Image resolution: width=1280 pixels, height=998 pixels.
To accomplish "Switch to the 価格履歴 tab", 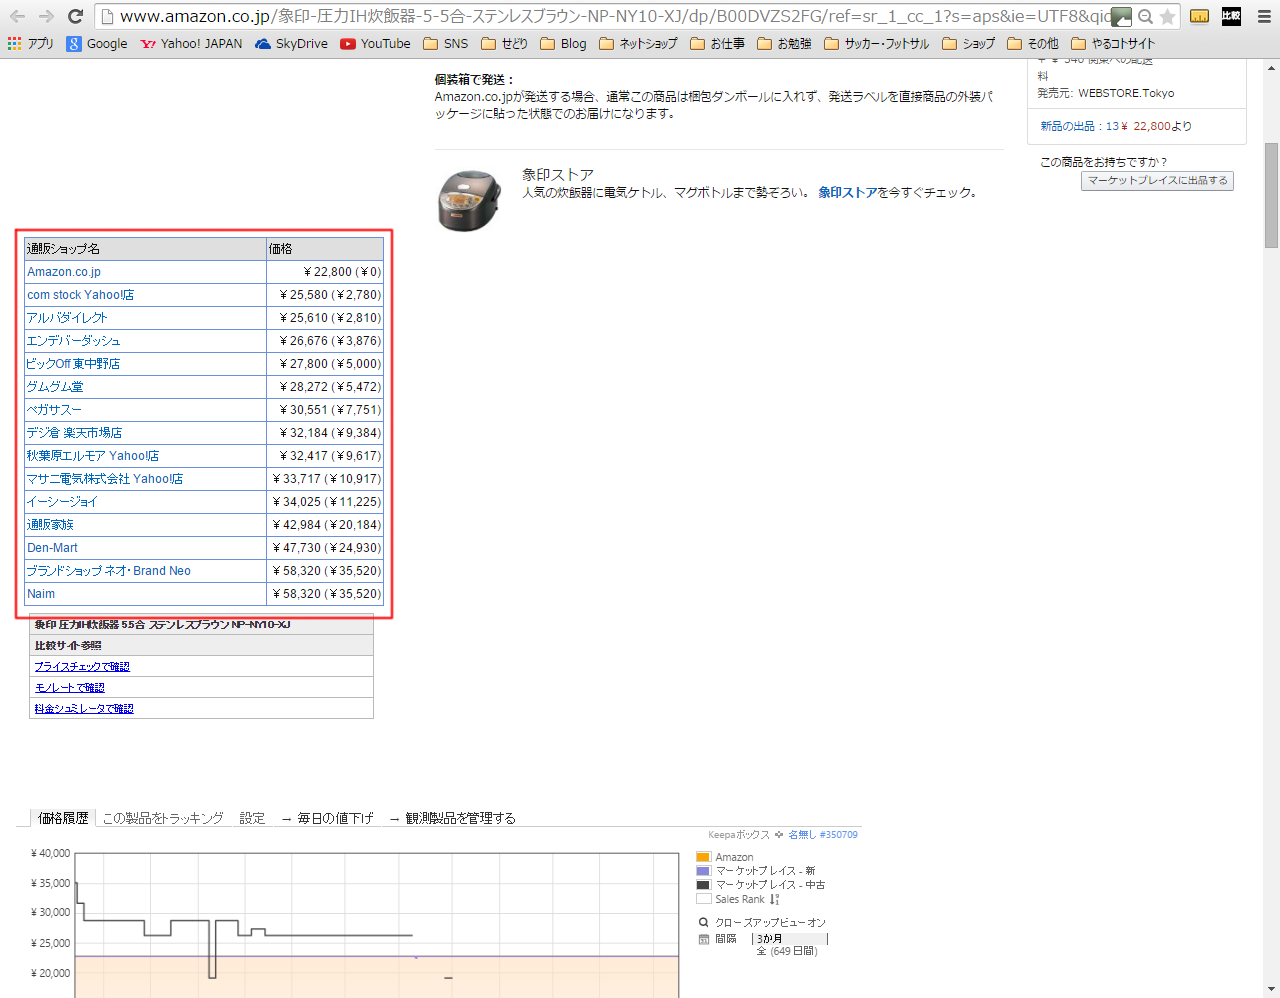I will click(63, 818).
